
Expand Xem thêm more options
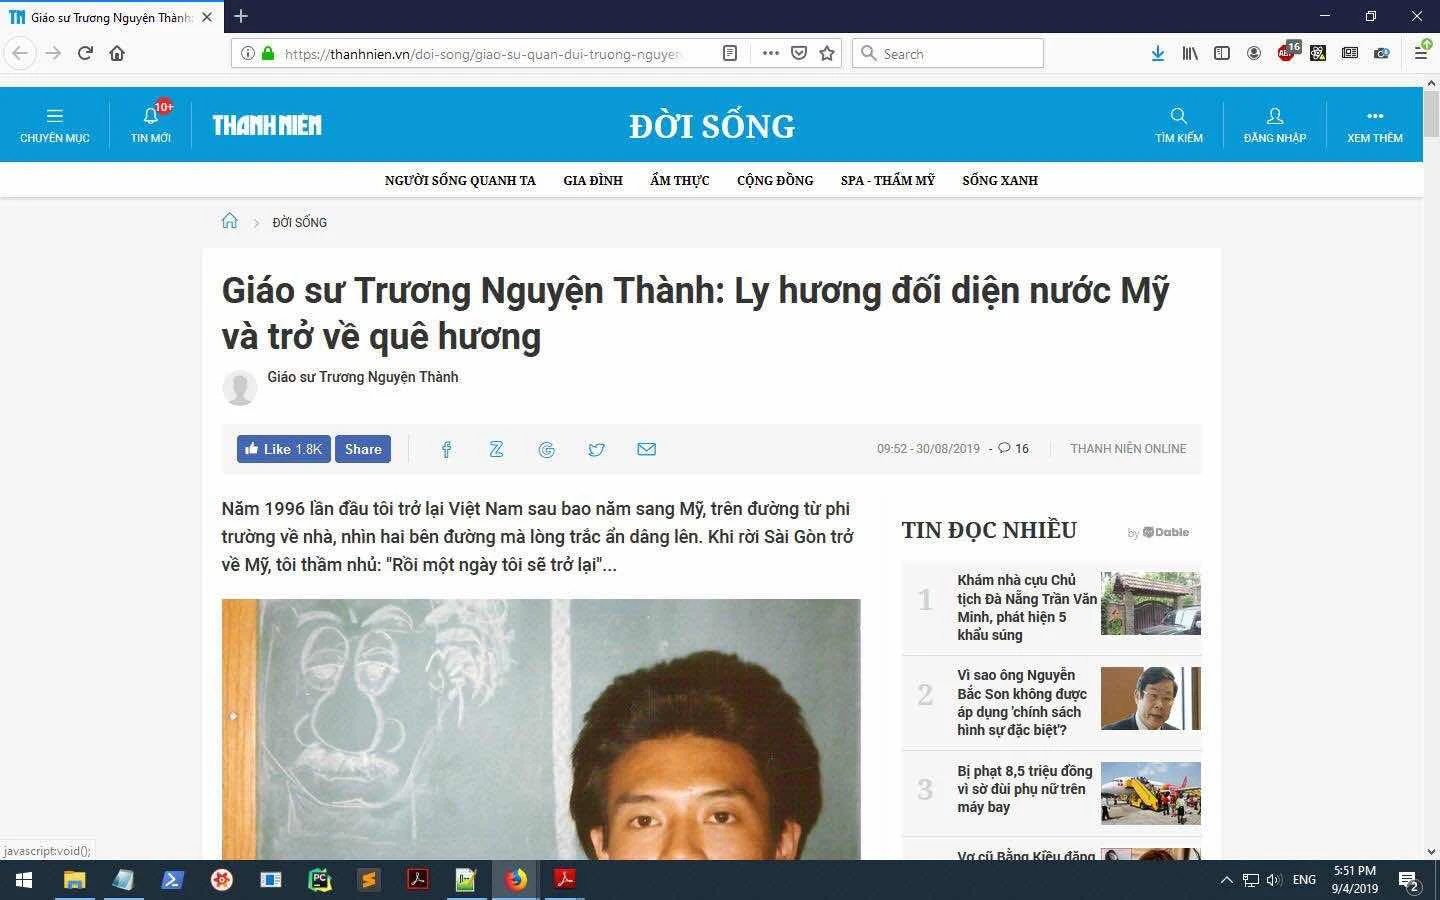[1375, 125]
